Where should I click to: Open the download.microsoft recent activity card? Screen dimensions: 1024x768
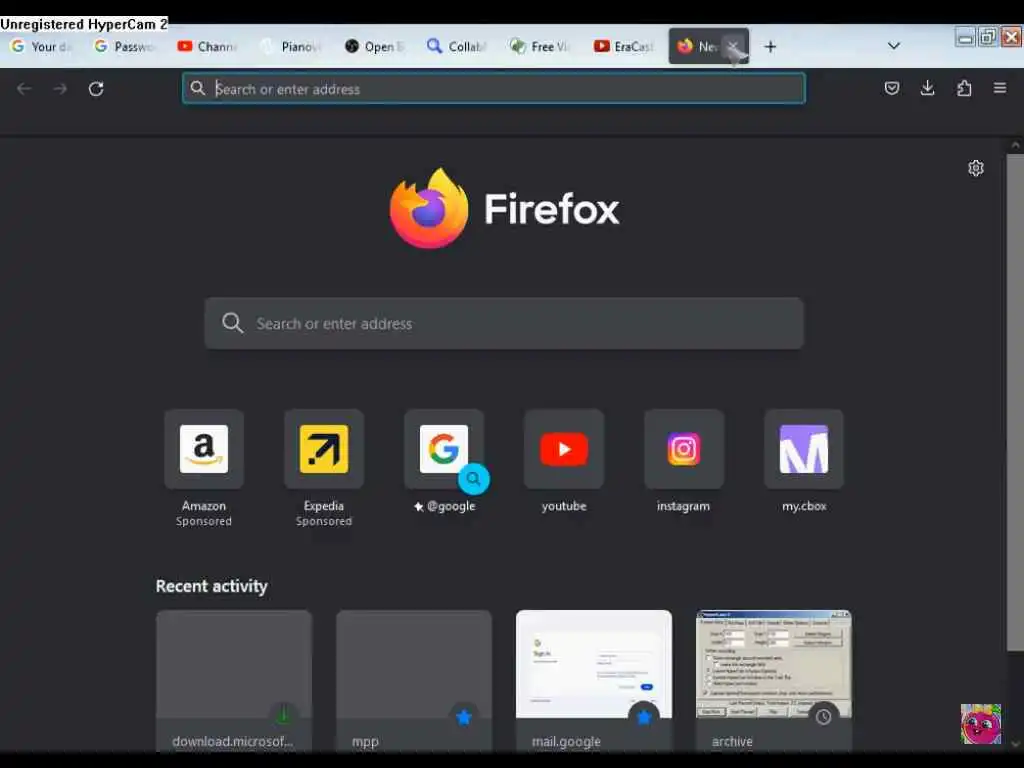click(234, 681)
